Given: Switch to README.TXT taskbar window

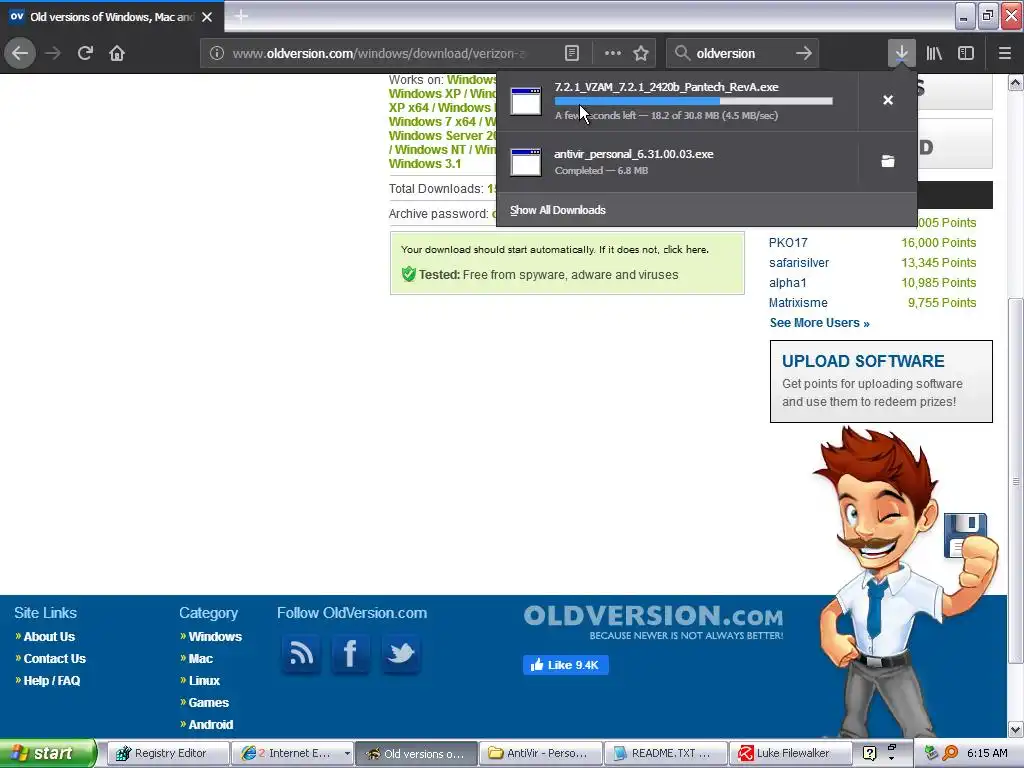Looking at the screenshot, I should pos(664,753).
